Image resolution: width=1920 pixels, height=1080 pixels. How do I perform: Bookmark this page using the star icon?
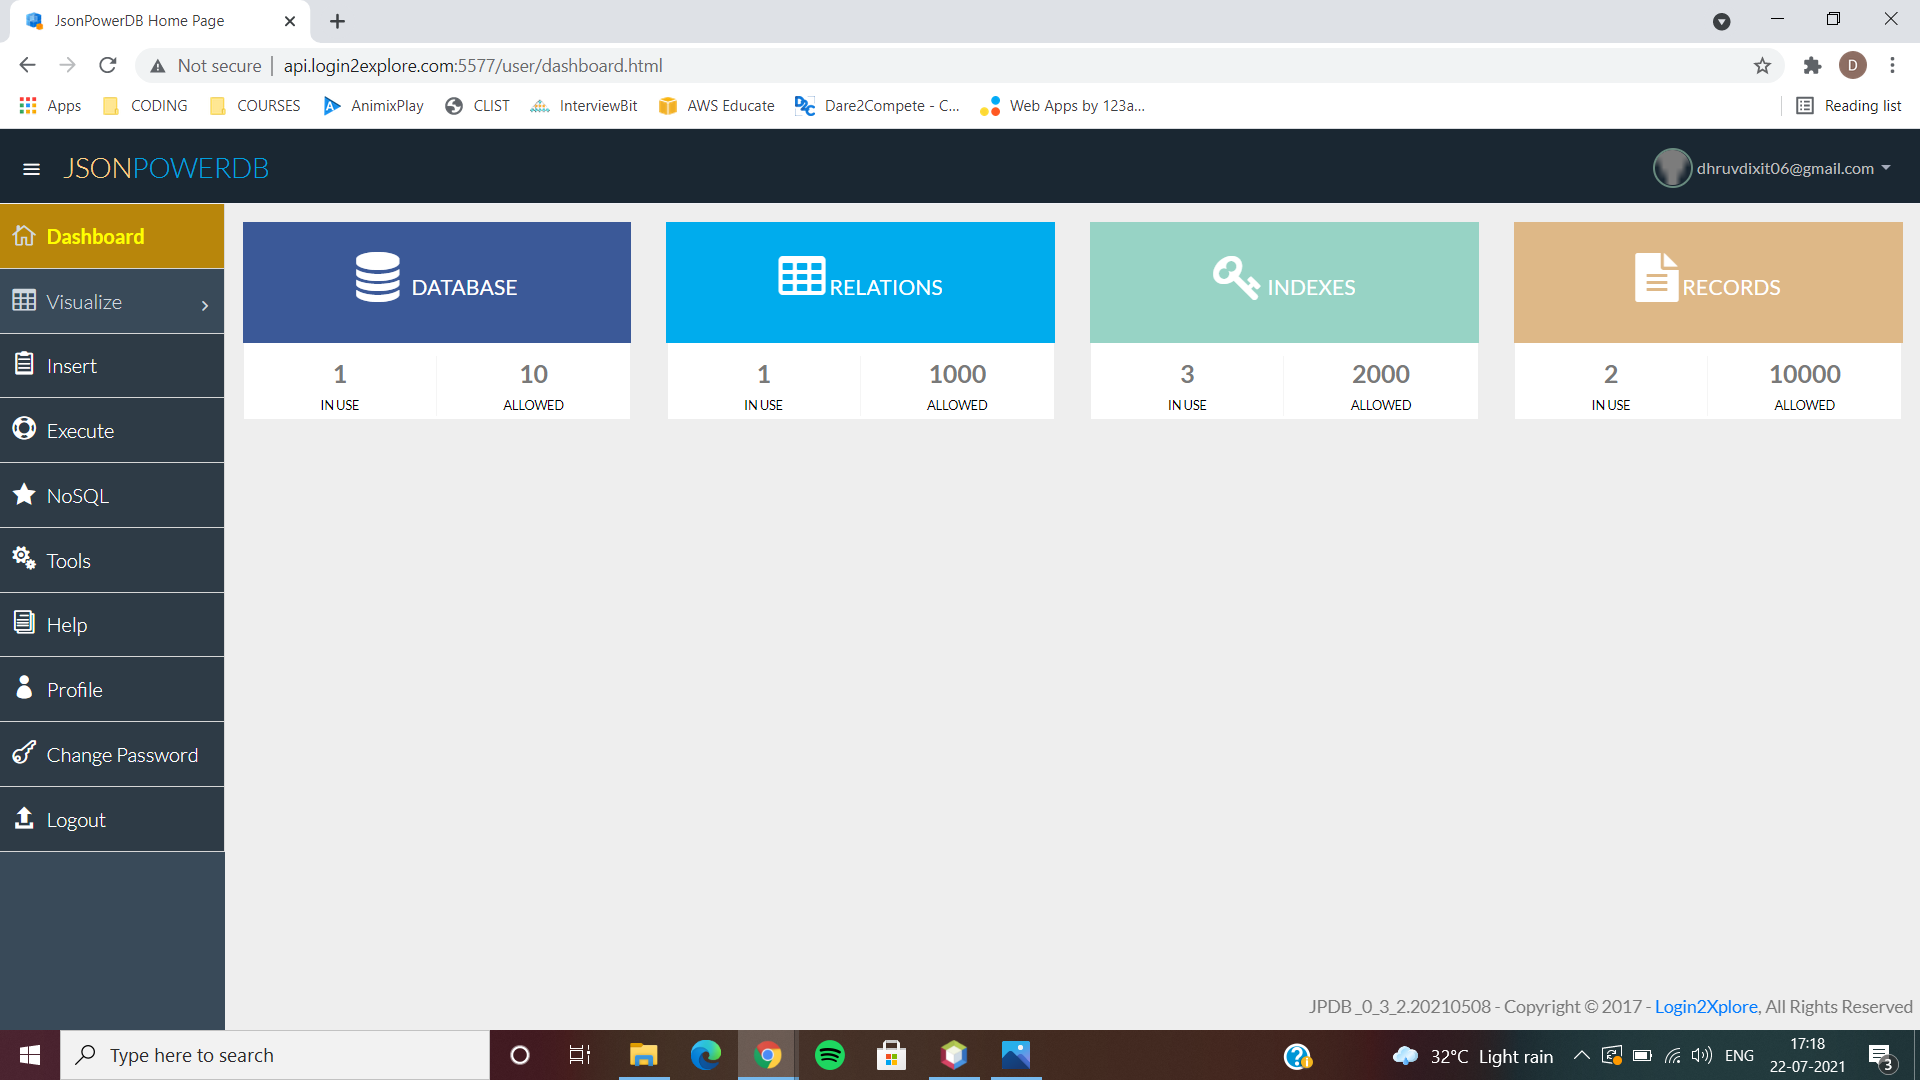[1762, 65]
